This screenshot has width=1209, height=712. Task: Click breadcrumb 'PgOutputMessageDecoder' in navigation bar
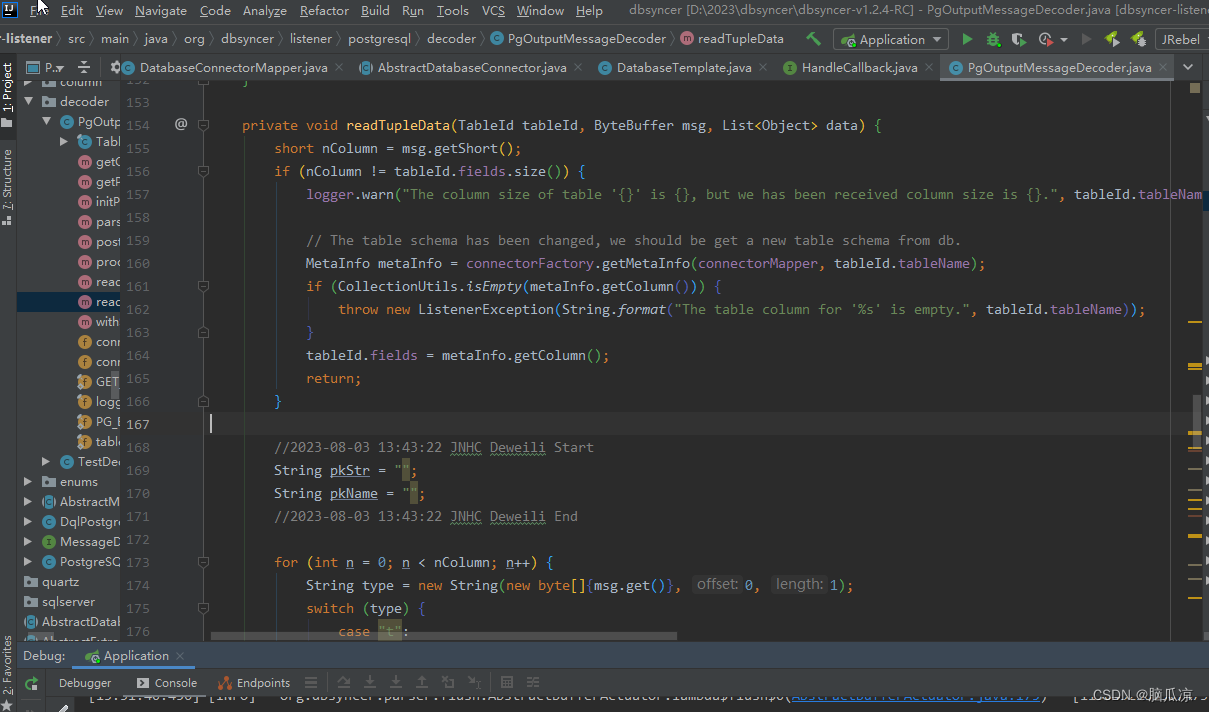click(x=578, y=39)
